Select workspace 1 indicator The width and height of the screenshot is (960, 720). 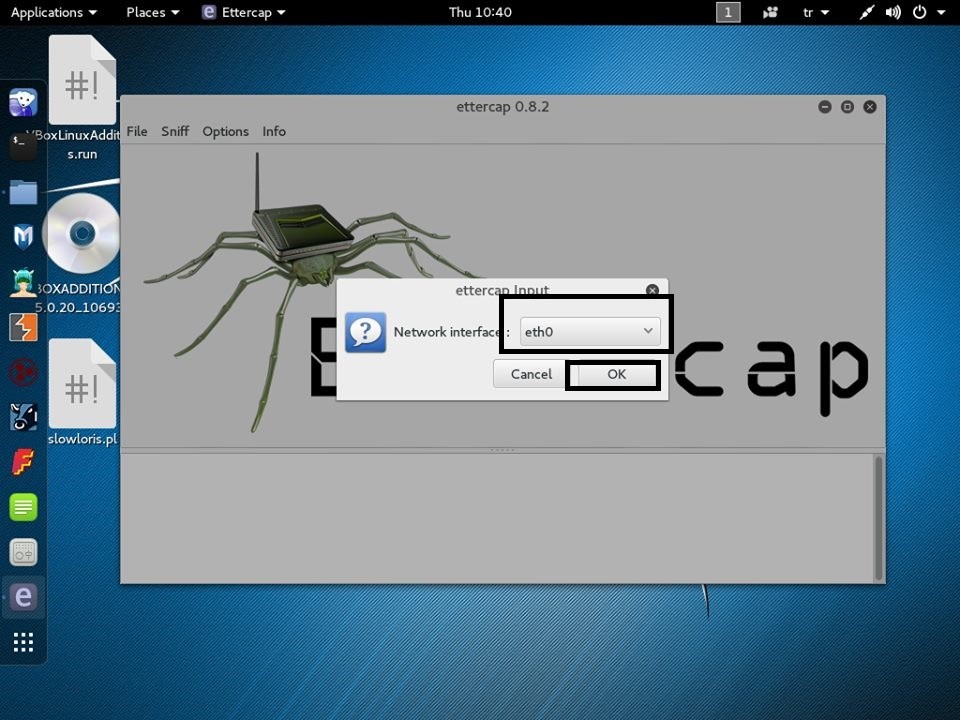pyautogui.click(x=728, y=12)
